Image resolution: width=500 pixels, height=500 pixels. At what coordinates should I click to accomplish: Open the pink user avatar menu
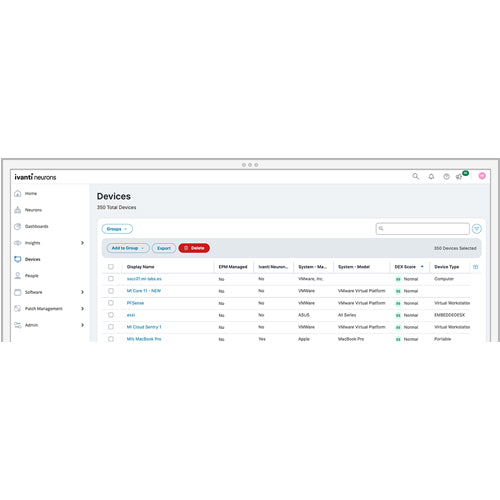click(482, 176)
